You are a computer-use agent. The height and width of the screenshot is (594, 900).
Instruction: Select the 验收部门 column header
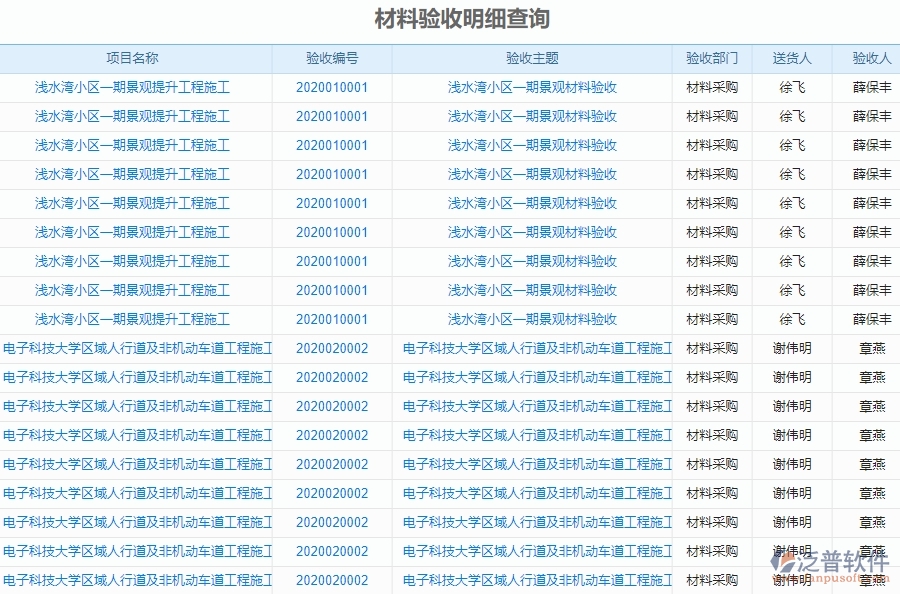[710, 59]
